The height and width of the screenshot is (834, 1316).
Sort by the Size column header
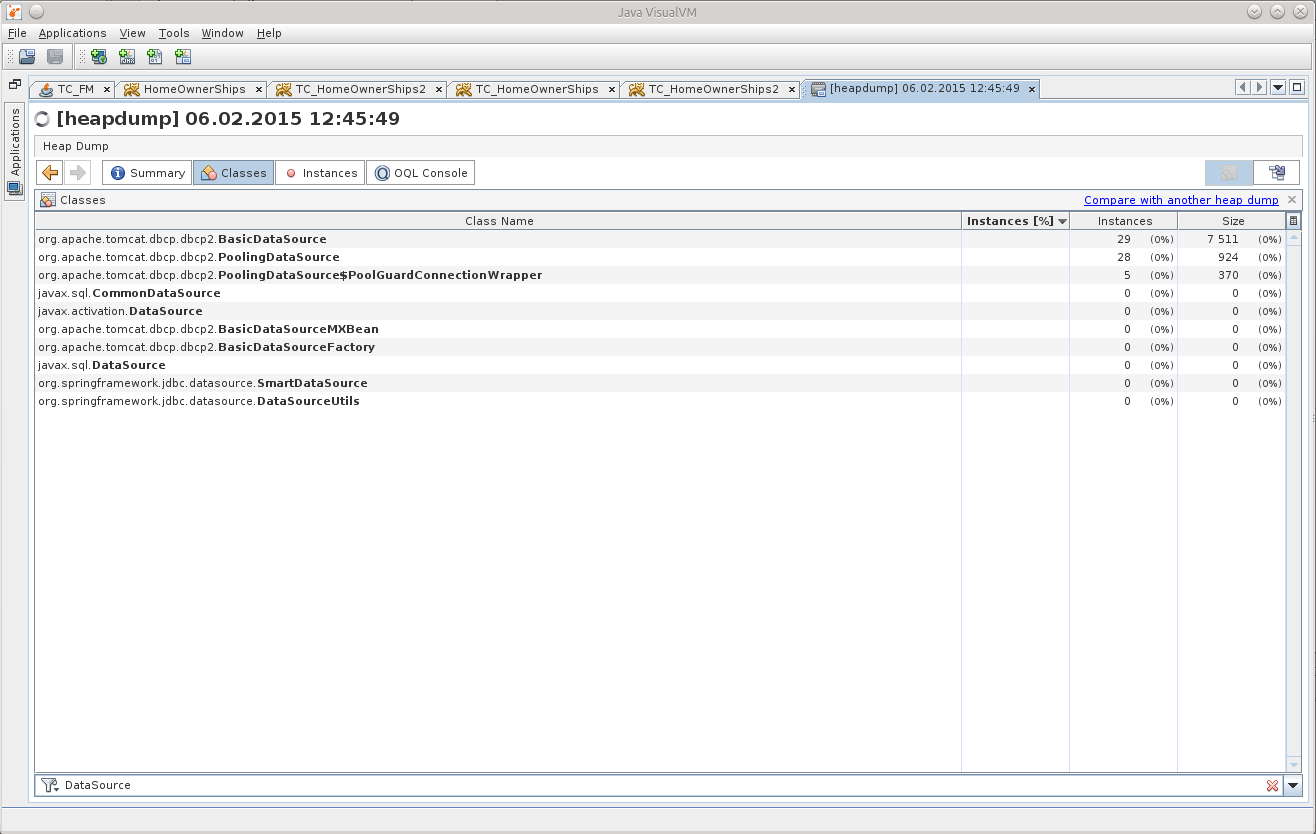coord(1232,221)
